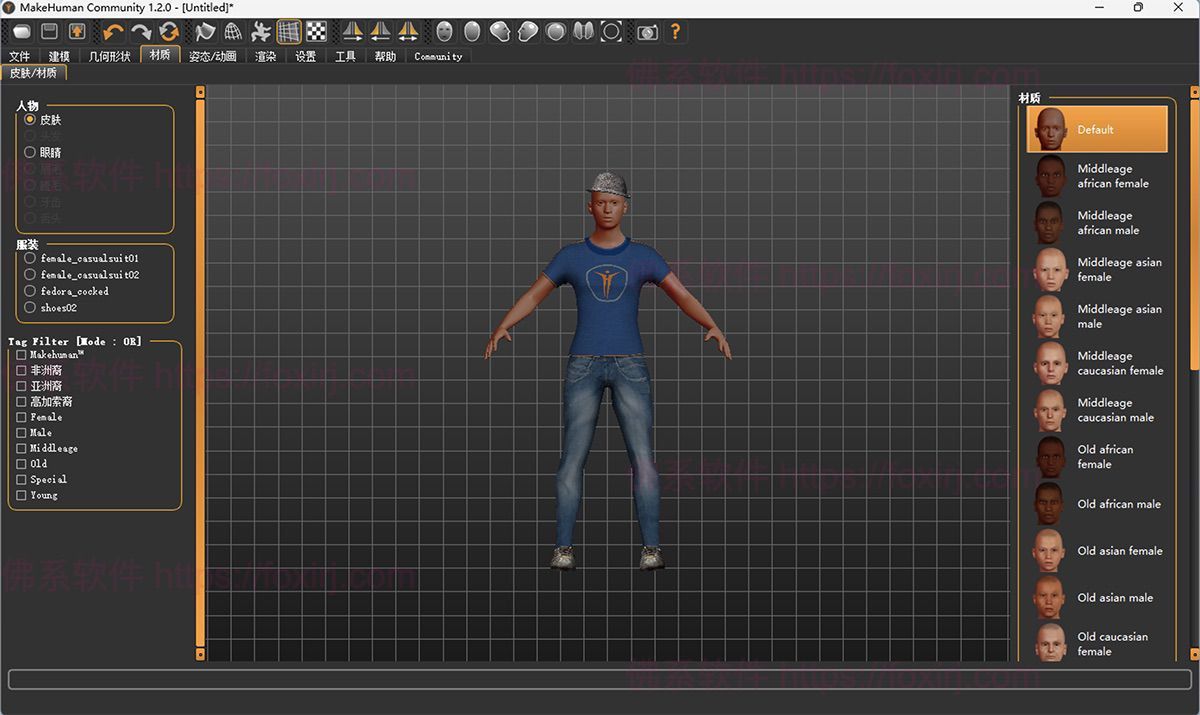Toggle wireframe view in toolbar

tap(233, 32)
